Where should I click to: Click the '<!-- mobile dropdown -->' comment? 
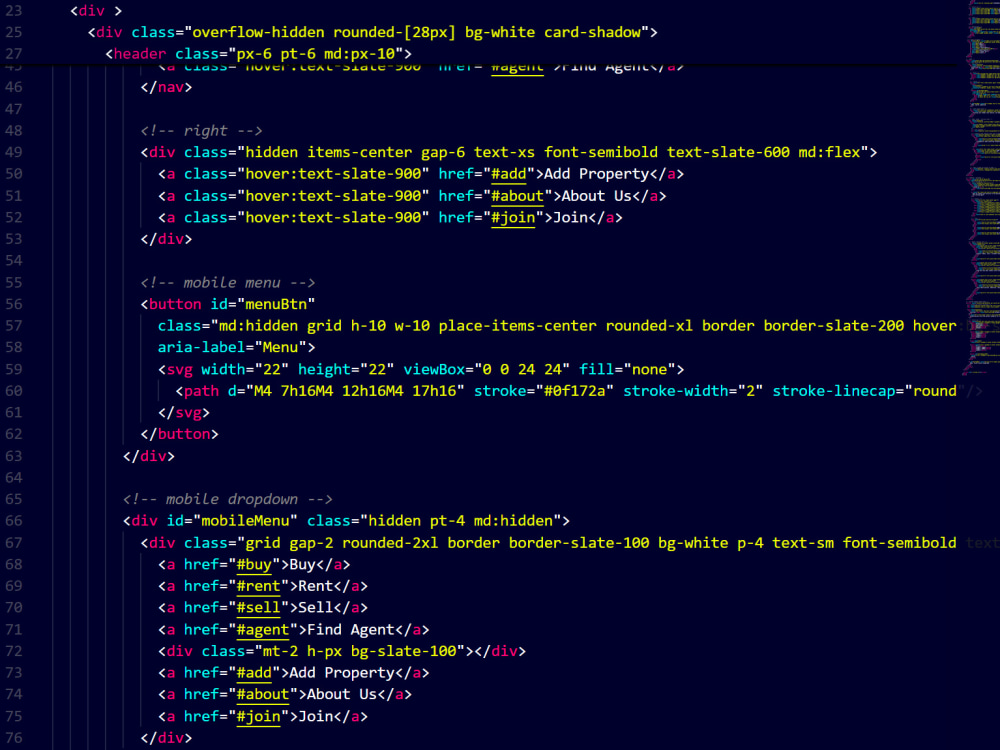click(228, 499)
